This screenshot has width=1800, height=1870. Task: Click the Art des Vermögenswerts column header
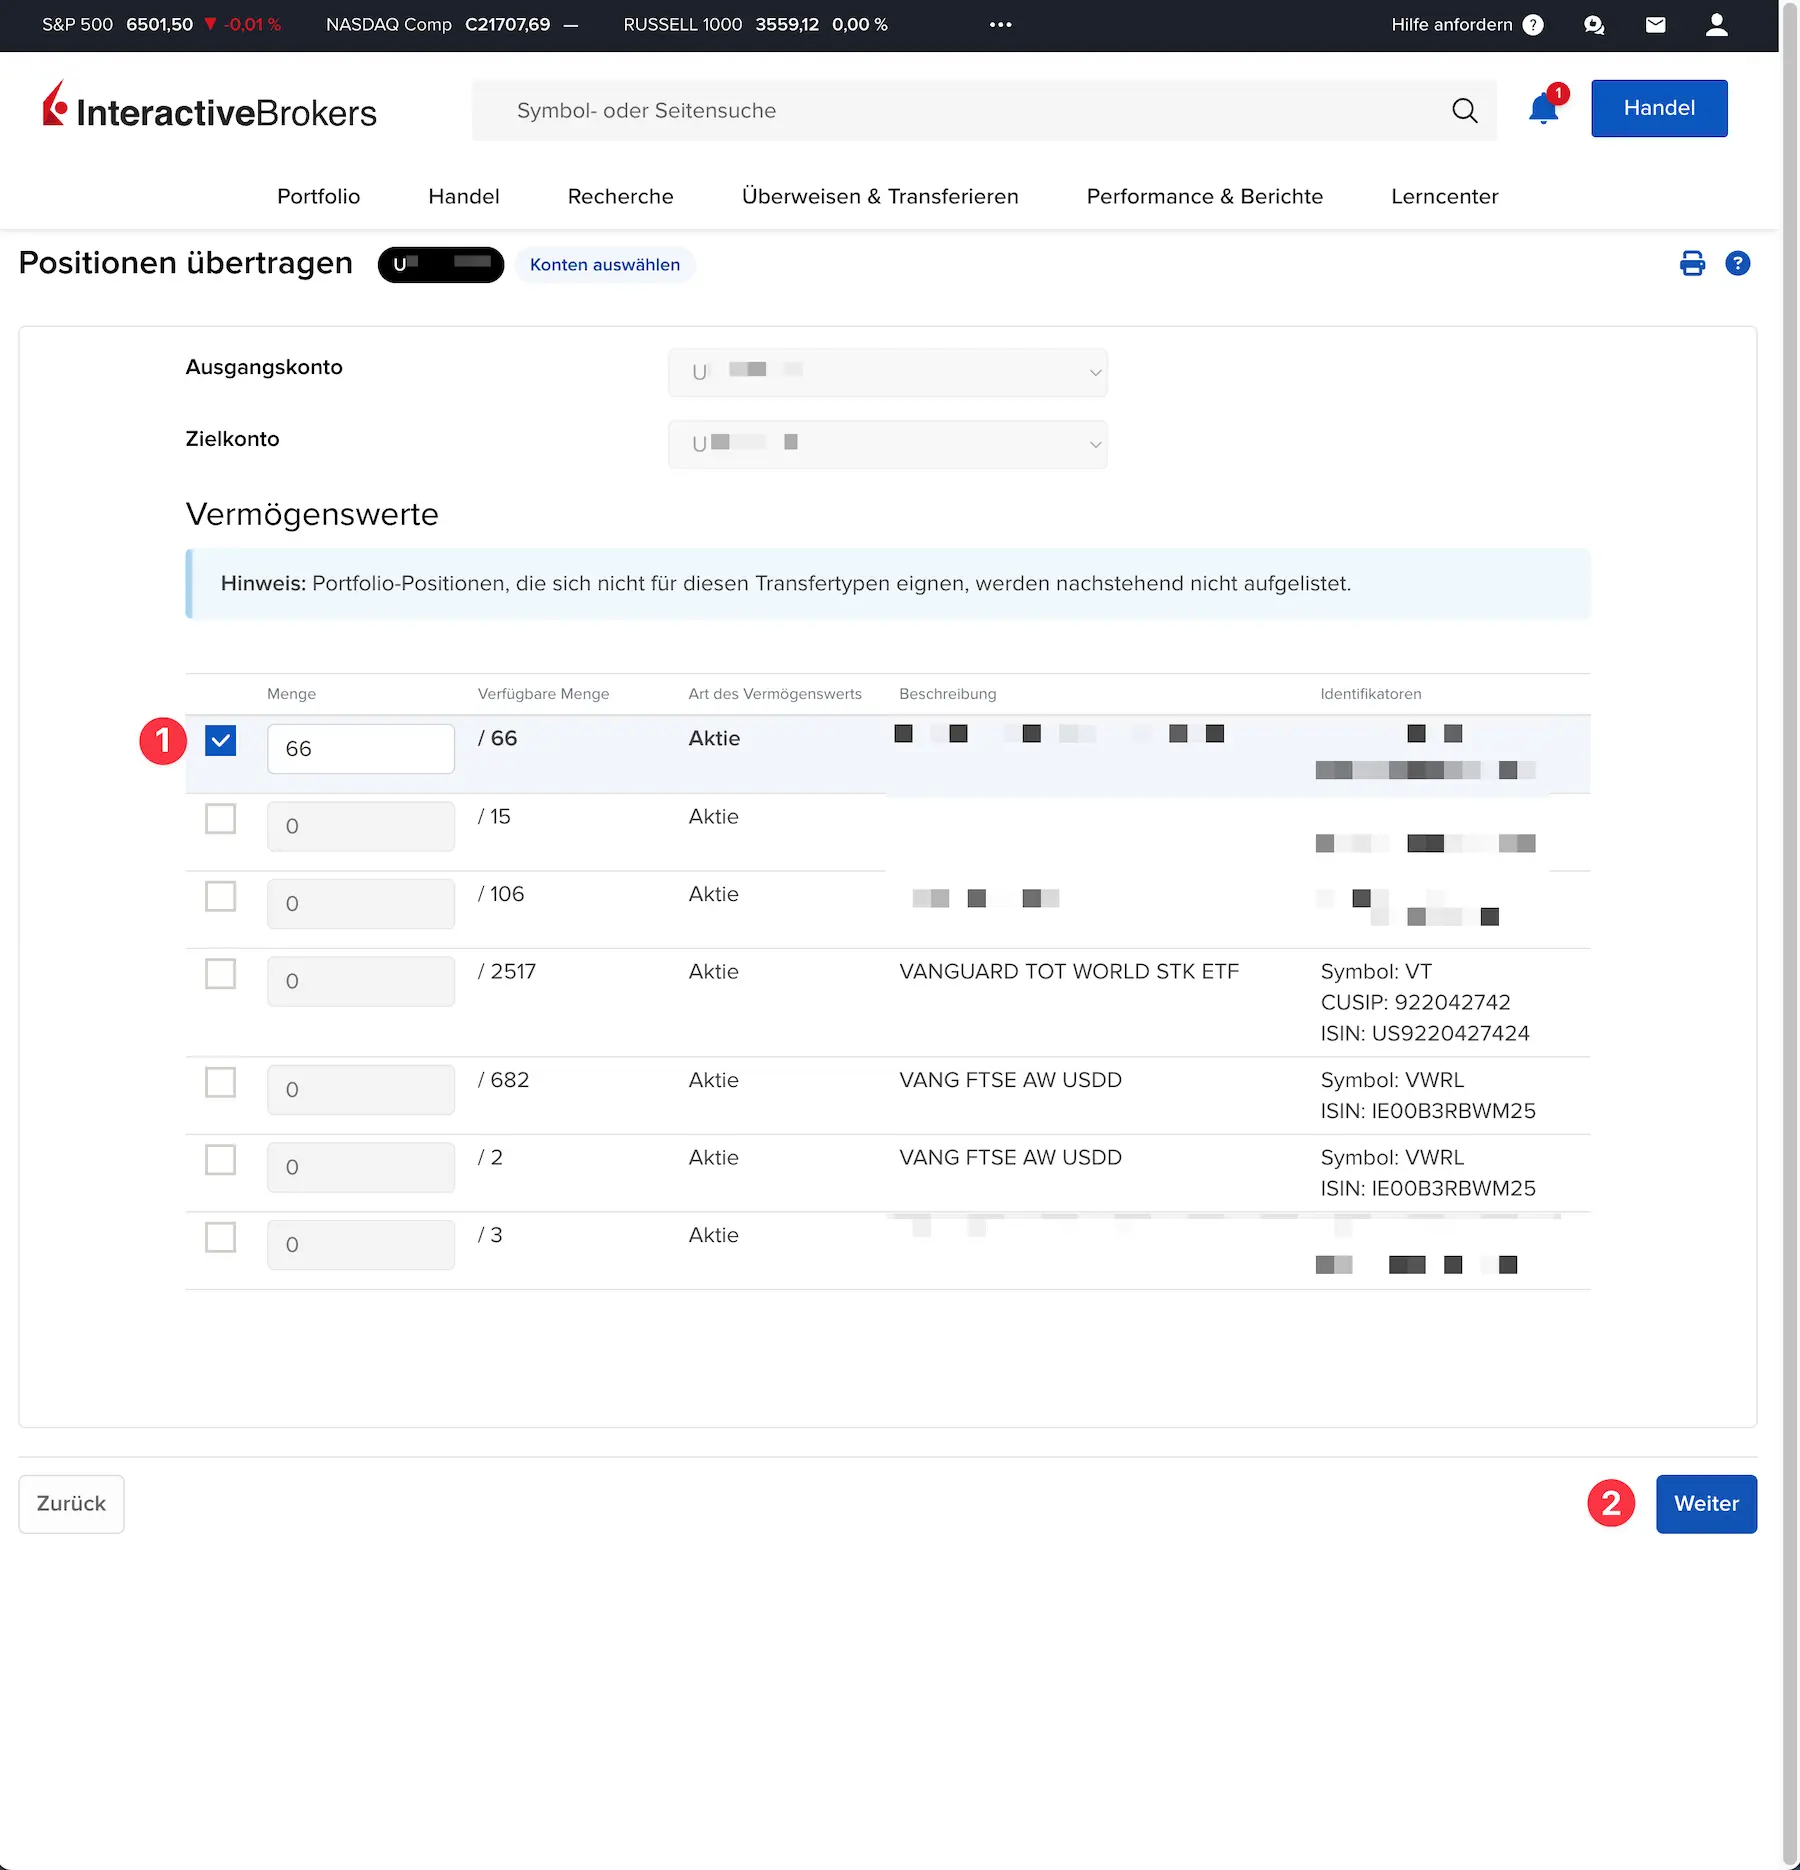coord(775,694)
